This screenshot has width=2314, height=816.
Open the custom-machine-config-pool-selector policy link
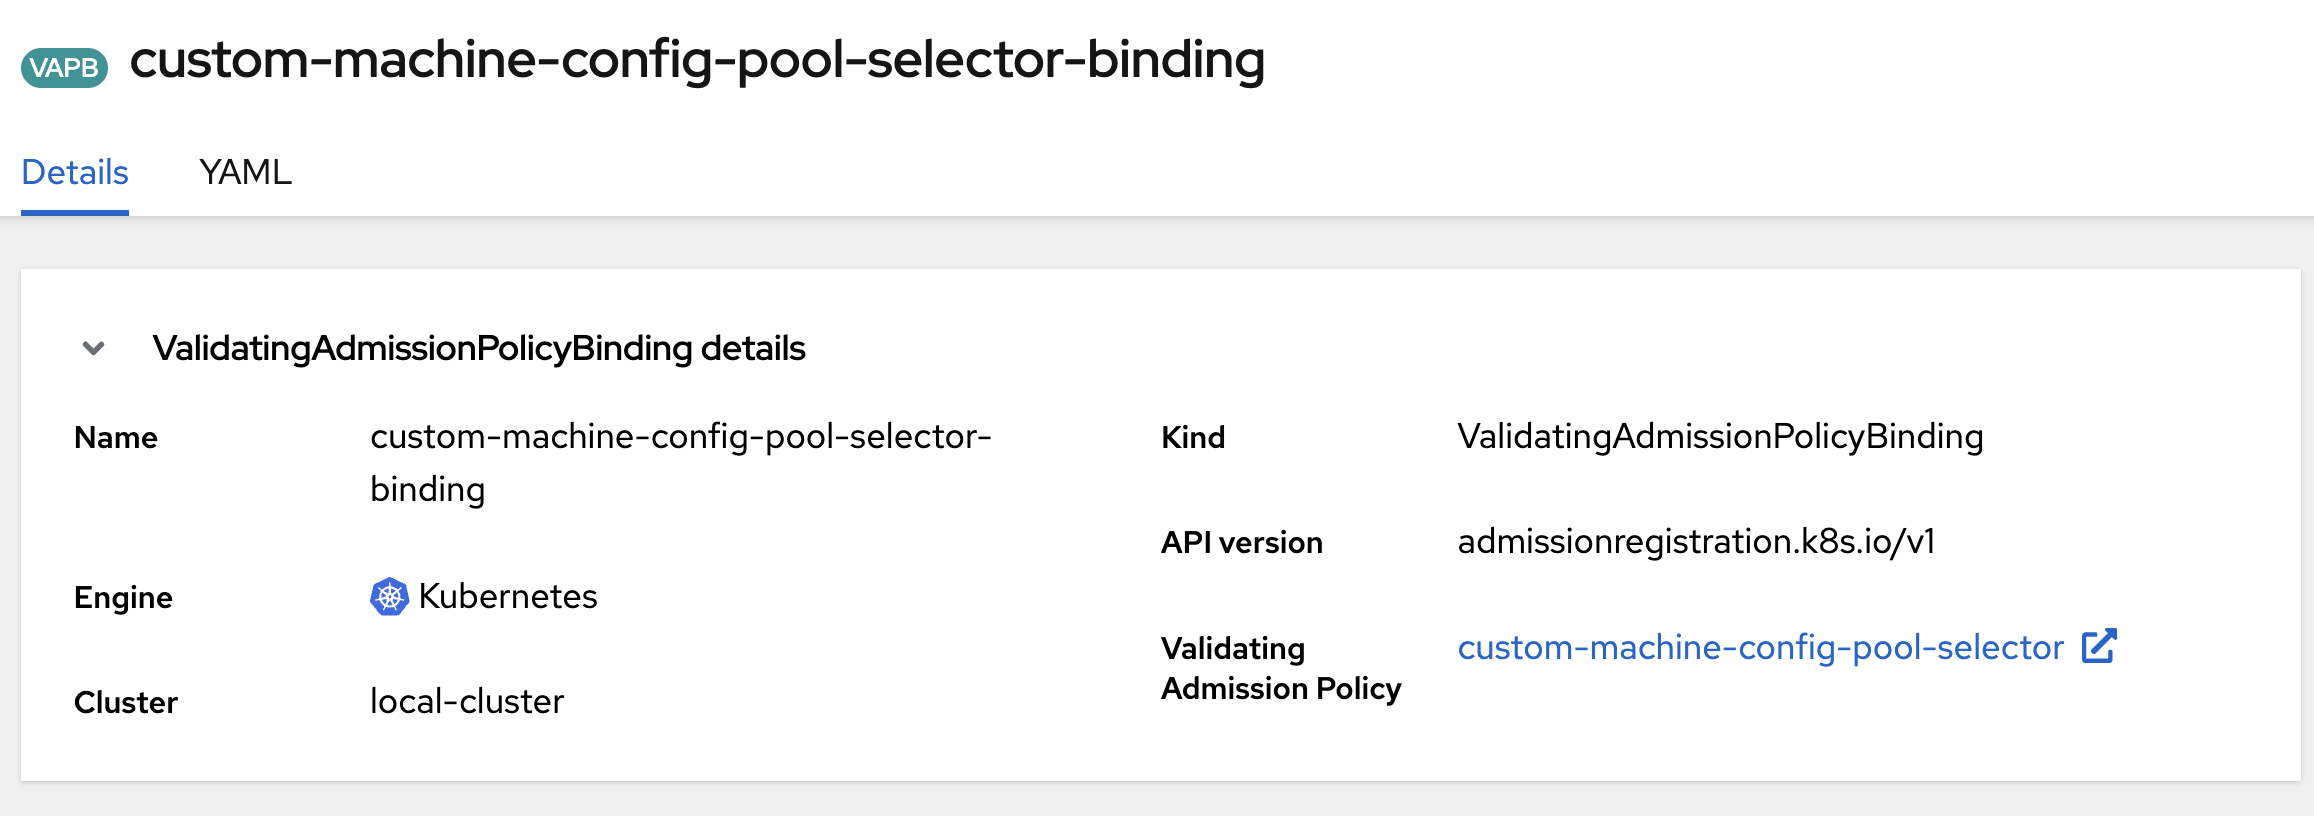click(1760, 648)
